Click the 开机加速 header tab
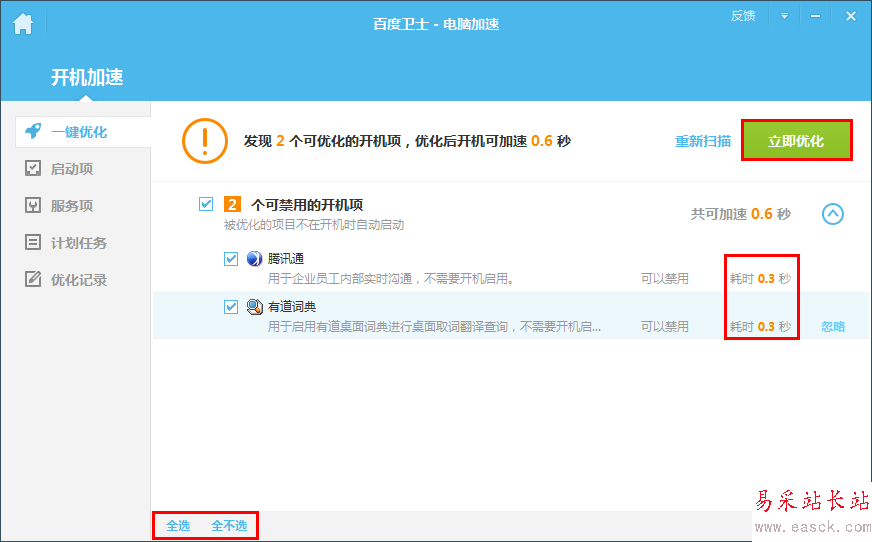Image resolution: width=872 pixels, height=542 pixels. 87,77
